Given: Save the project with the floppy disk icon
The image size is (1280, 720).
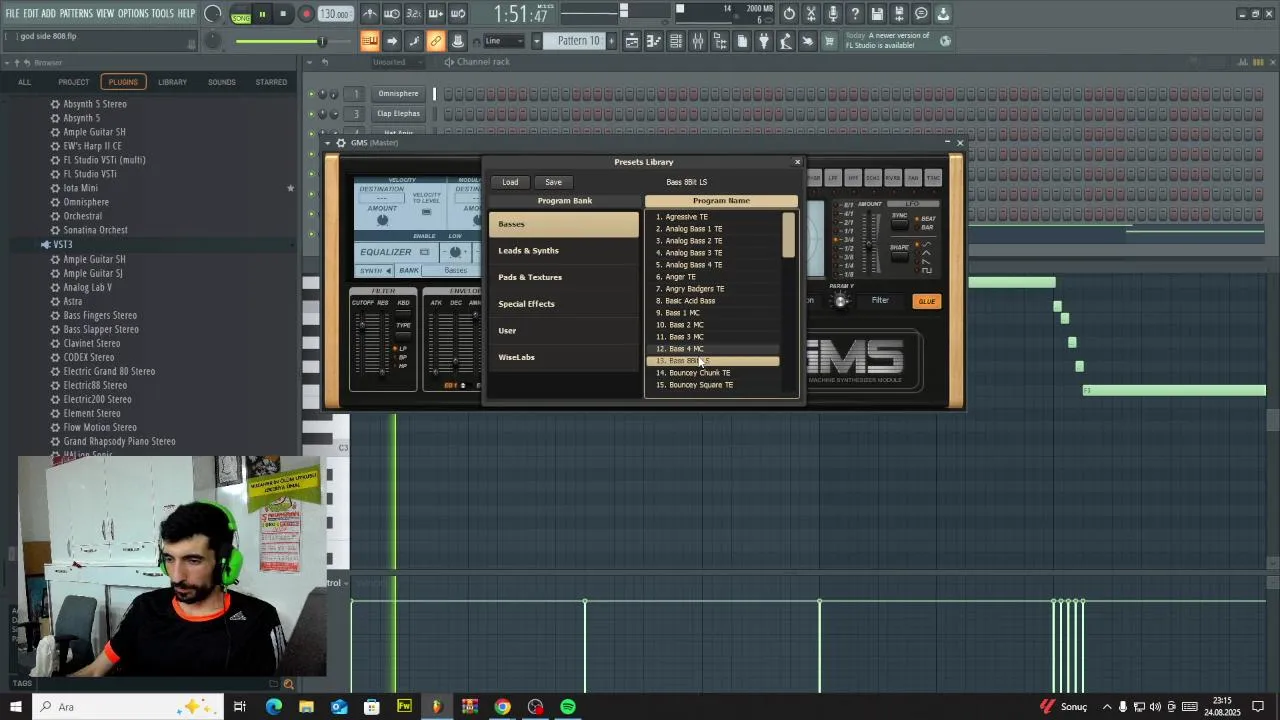Looking at the screenshot, I should [877, 14].
